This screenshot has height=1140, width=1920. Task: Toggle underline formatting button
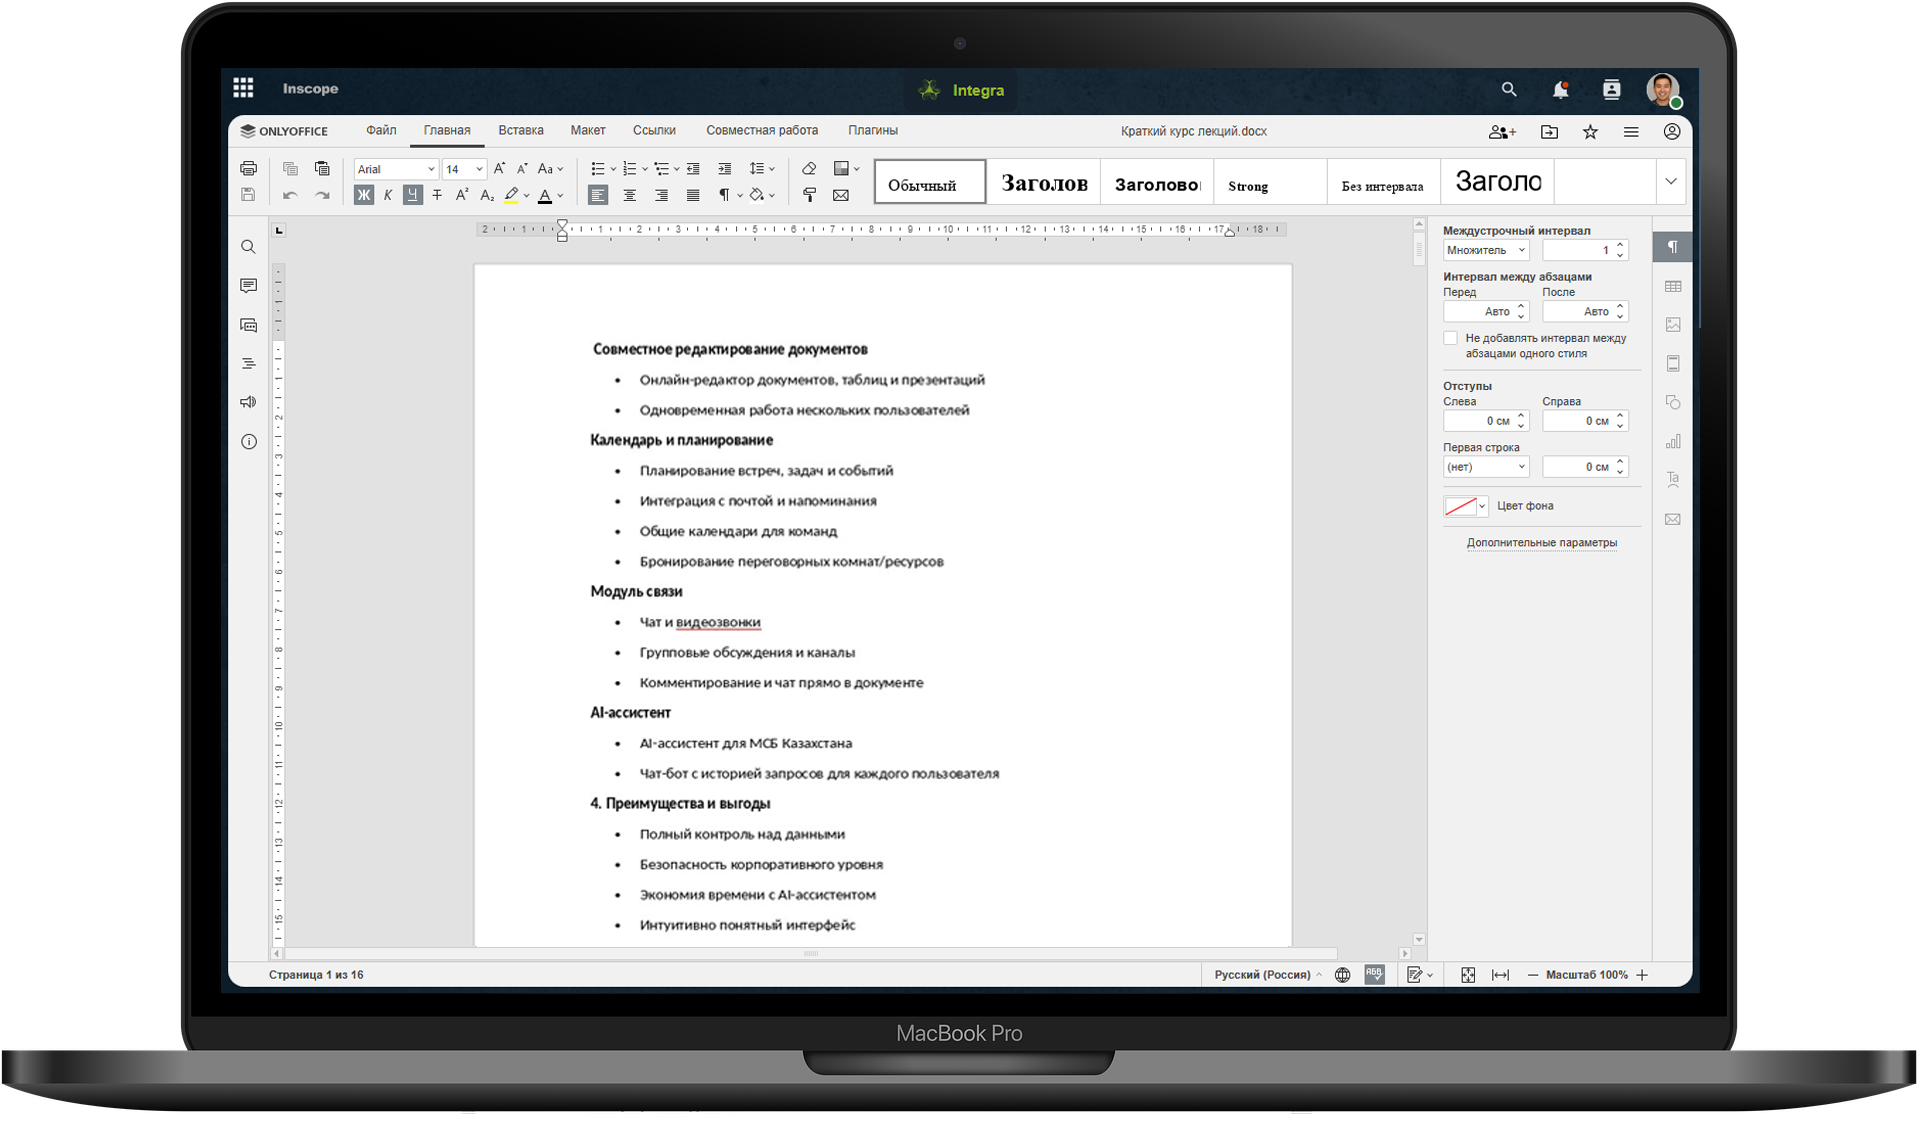click(x=412, y=195)
